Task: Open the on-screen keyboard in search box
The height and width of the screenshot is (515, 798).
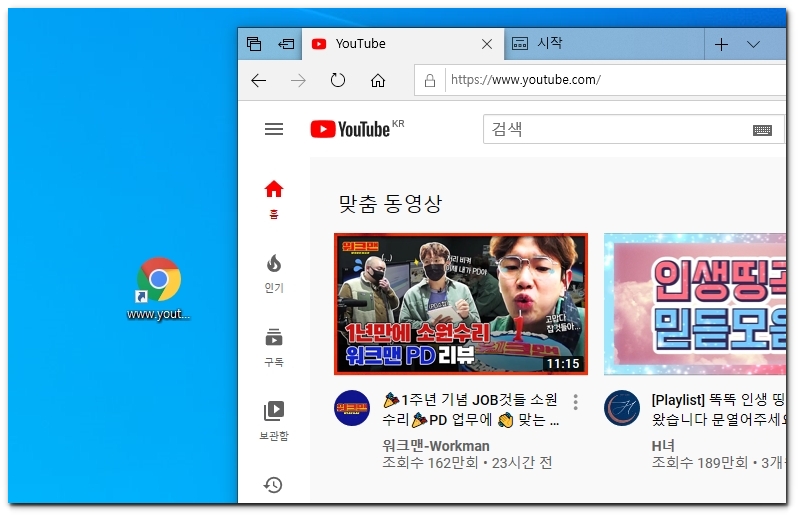Action: (x=762, y=130)
